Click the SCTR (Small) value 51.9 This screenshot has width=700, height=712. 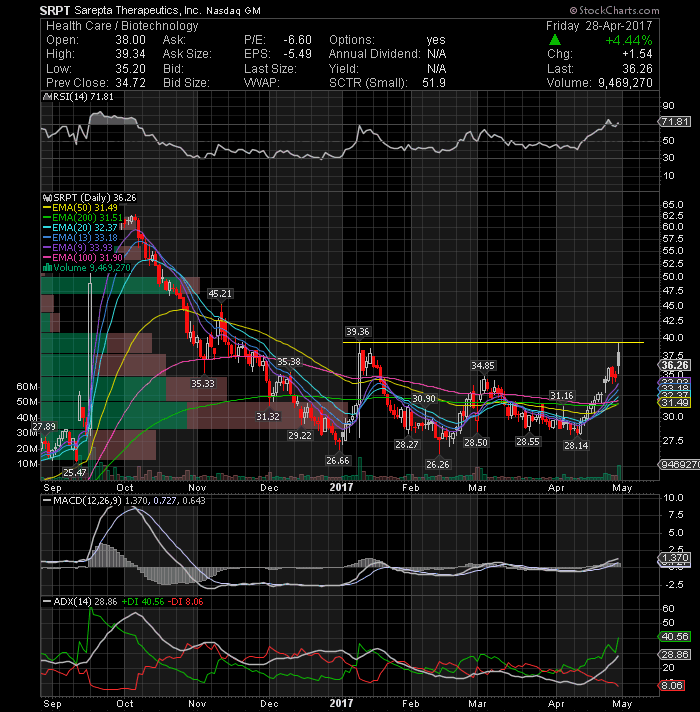(x=433, y=83)
